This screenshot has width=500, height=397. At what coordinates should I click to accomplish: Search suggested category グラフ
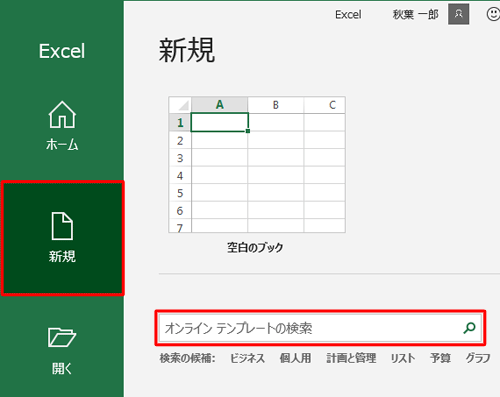coord(478,358)
